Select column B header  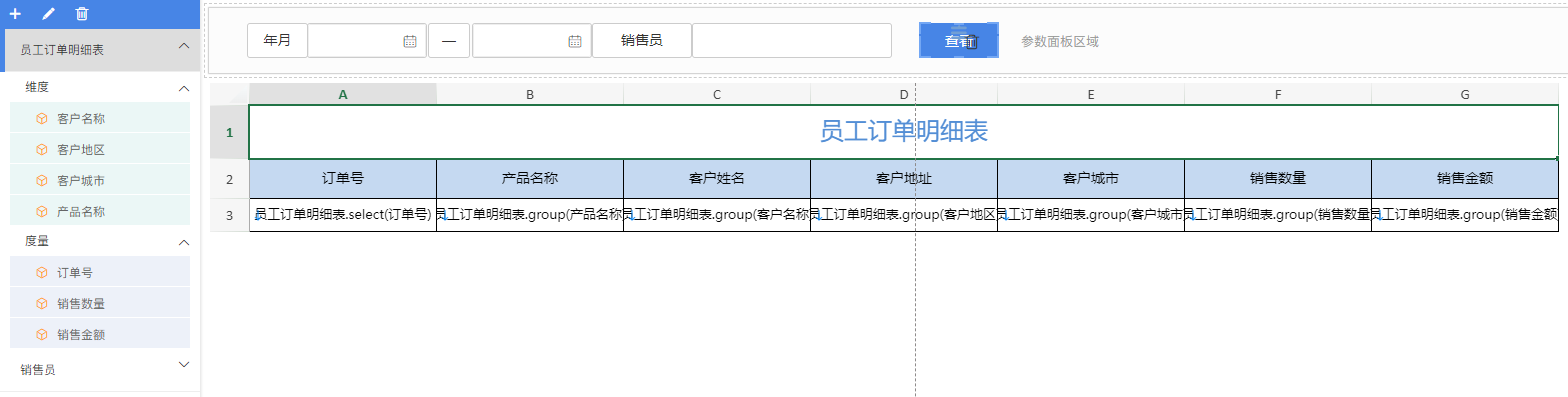tap(530, 94)
